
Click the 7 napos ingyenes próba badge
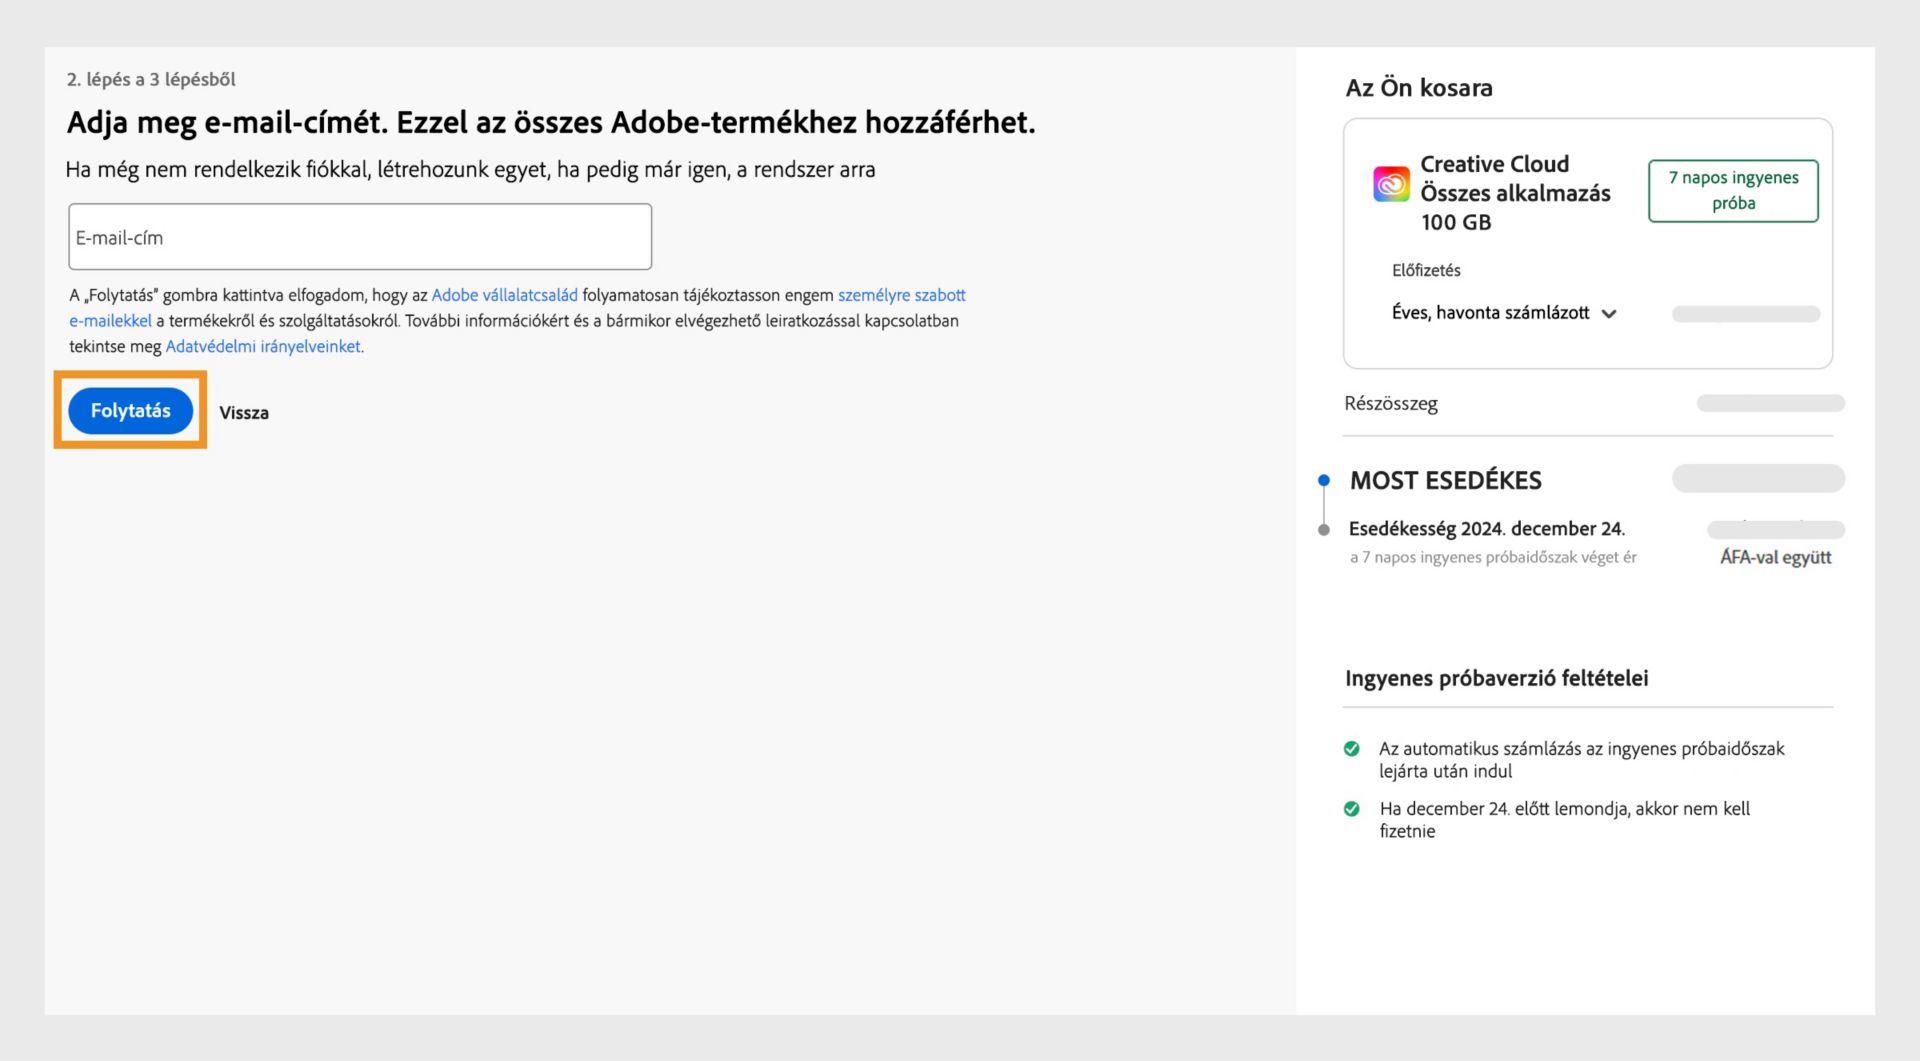(1733, 190)
